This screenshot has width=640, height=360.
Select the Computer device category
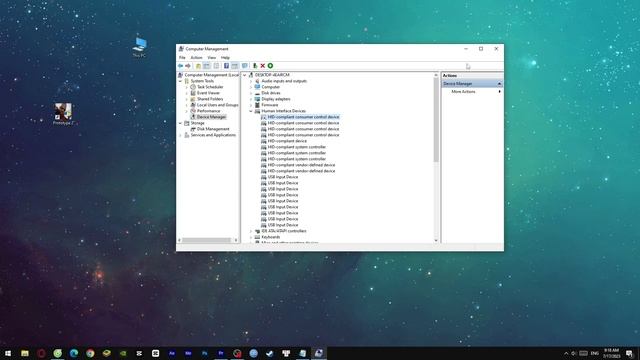271,87
